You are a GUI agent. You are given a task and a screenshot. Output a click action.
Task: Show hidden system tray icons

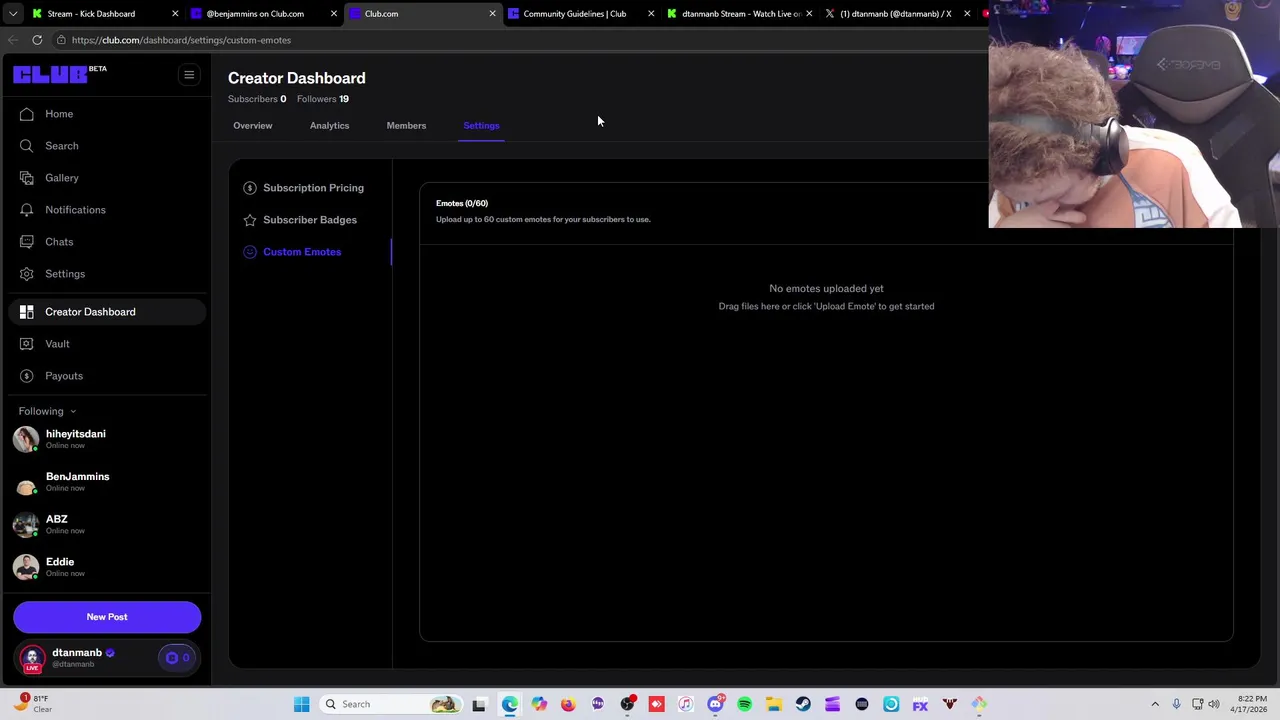point(1155,704)
